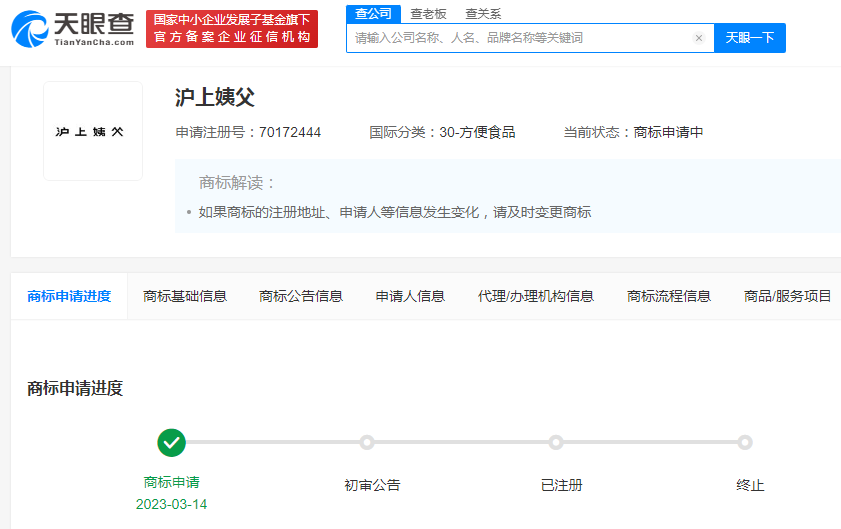Switch to the 查关系 search tab

[x=483, y=14]
